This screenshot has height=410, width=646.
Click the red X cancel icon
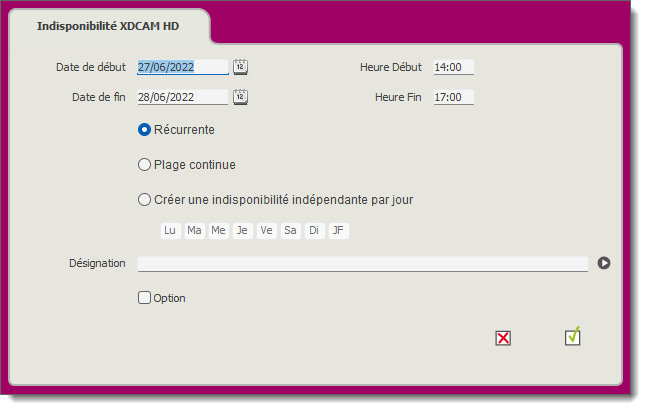click(x=503, y=338)
